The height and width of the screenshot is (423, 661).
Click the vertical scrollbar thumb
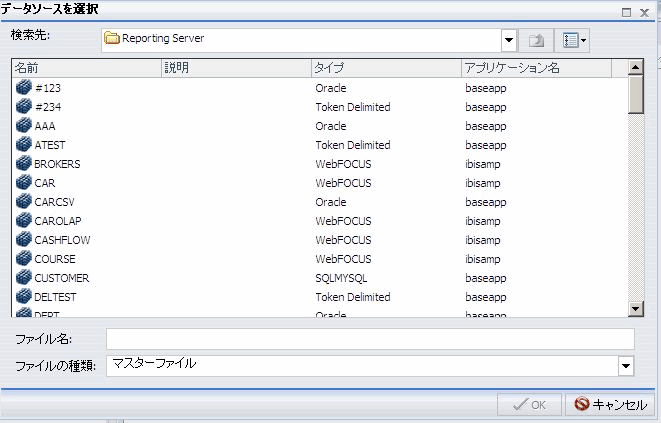click(636, 94)
